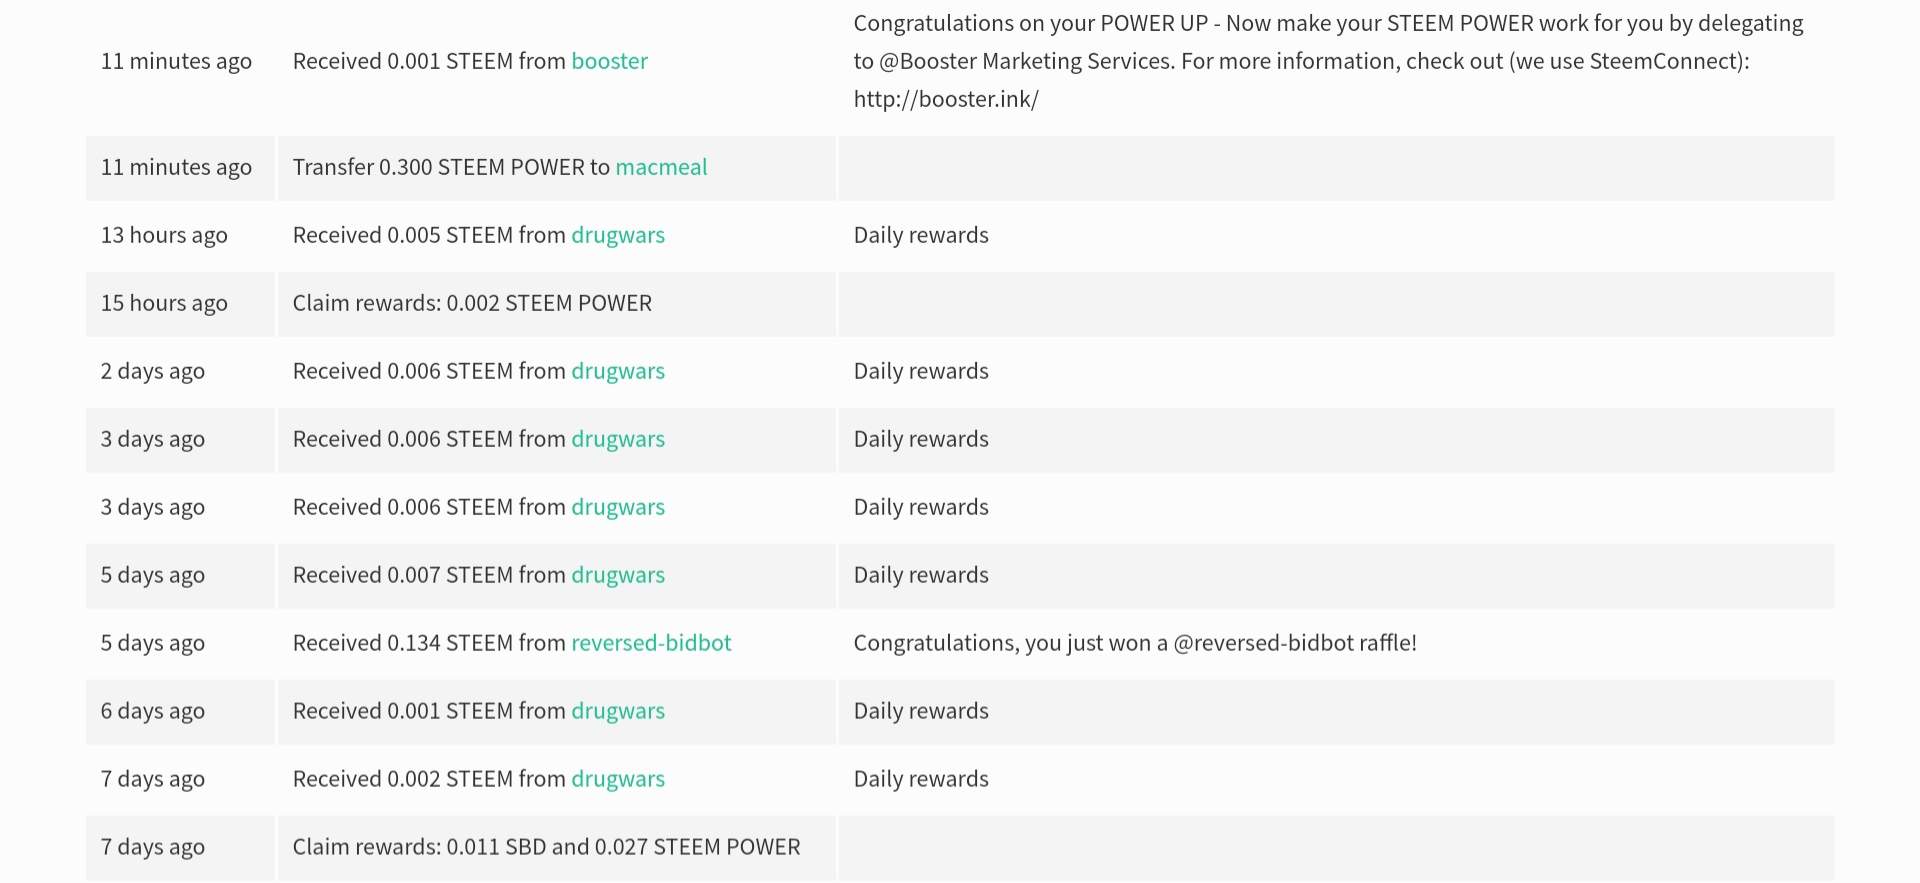Screen dimensions: 1920x883
Task: Open the booster account link
Action: coord(609,61)
